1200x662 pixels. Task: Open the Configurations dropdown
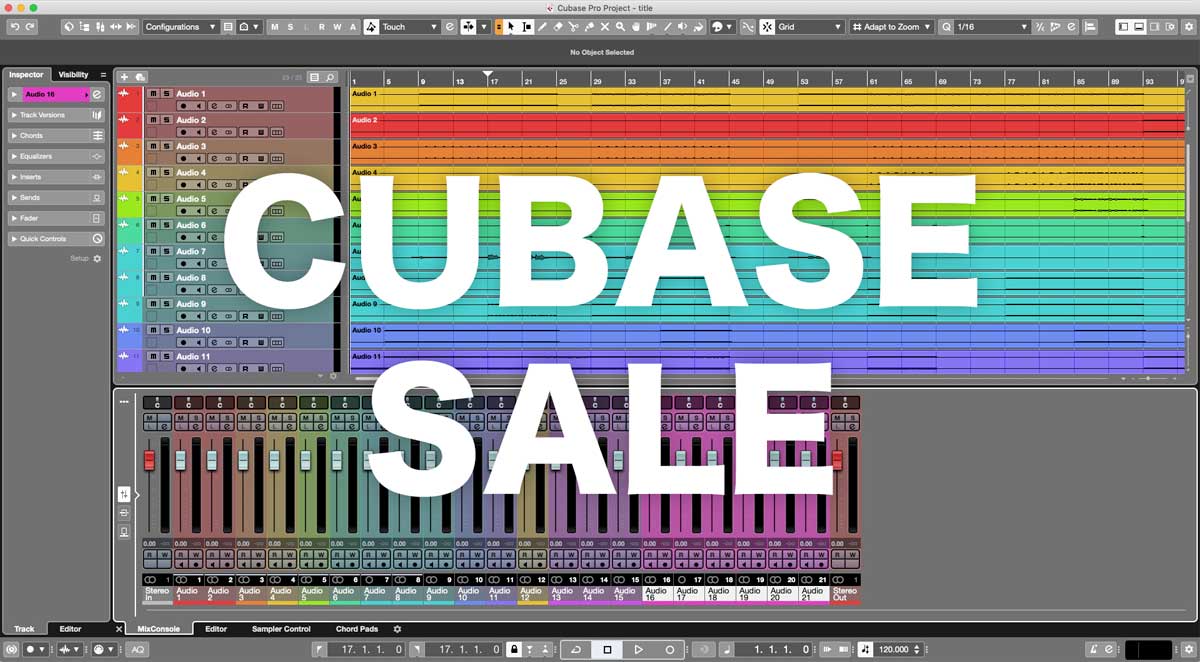[180, 27]
